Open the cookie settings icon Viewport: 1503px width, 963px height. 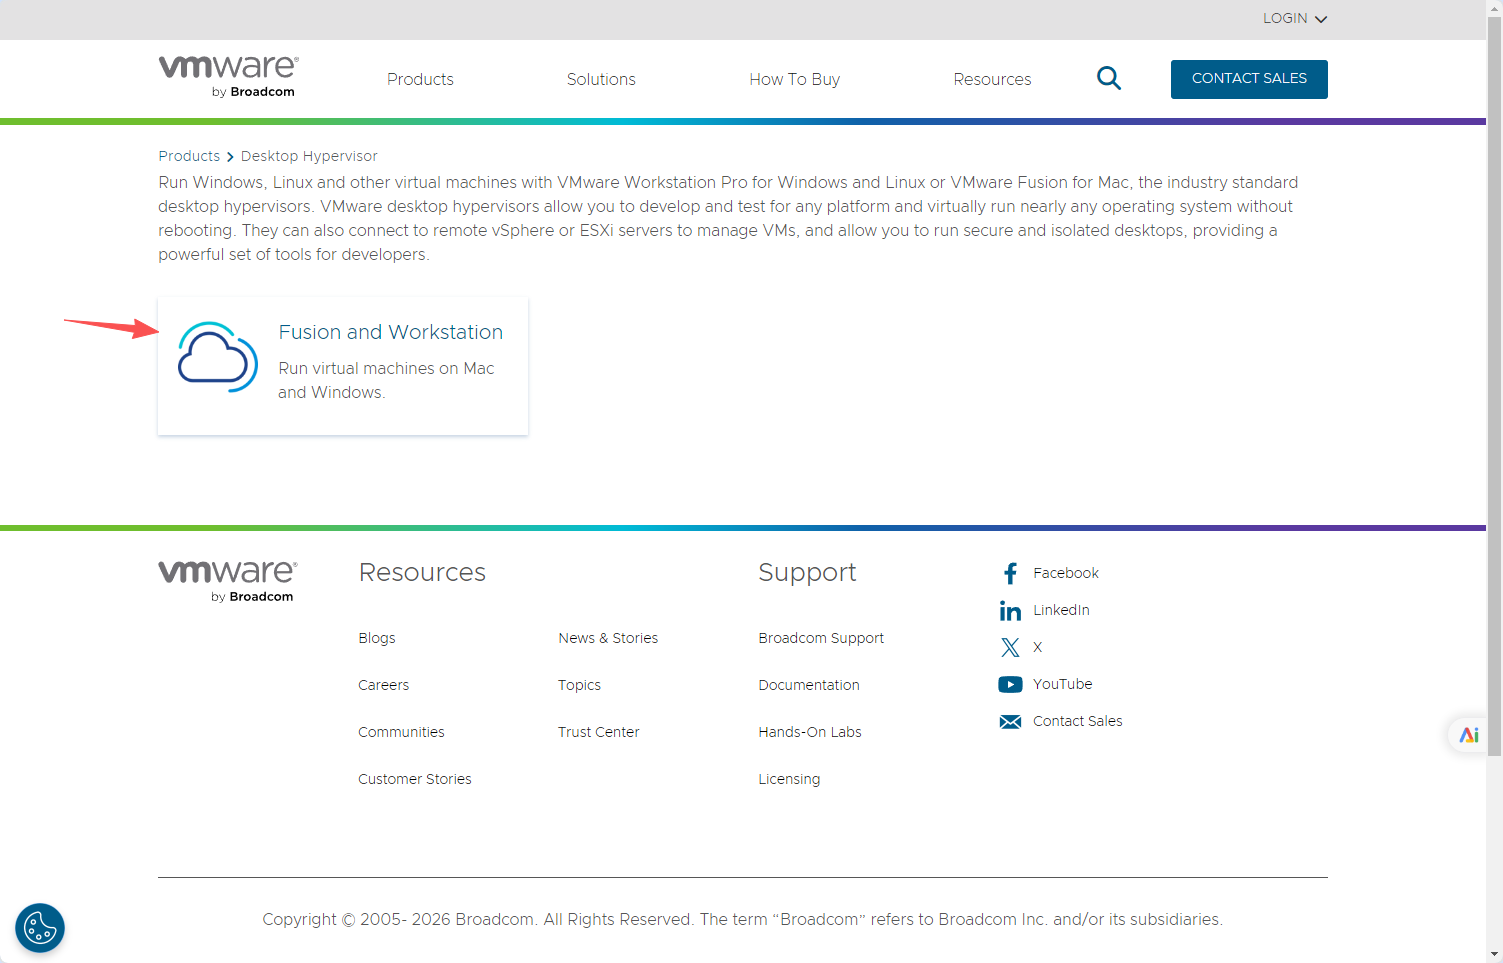point(40,928)
